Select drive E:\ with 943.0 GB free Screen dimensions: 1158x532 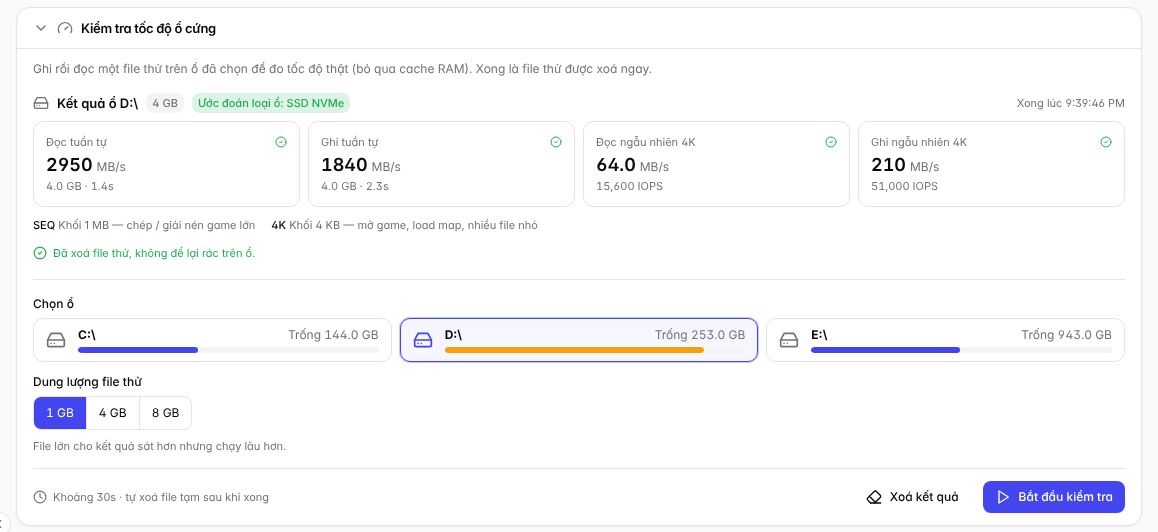coord(945,340)
